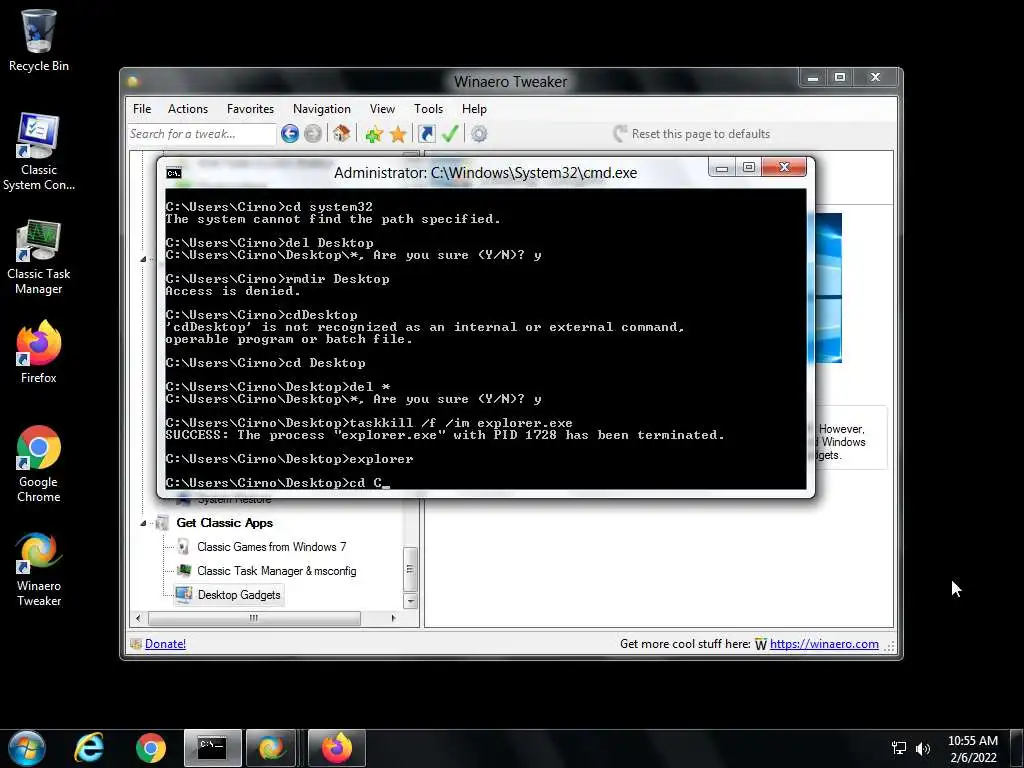Close the Winaero Tweaker window
This screenshot has width=1024, height=768.
pos(875,78)
